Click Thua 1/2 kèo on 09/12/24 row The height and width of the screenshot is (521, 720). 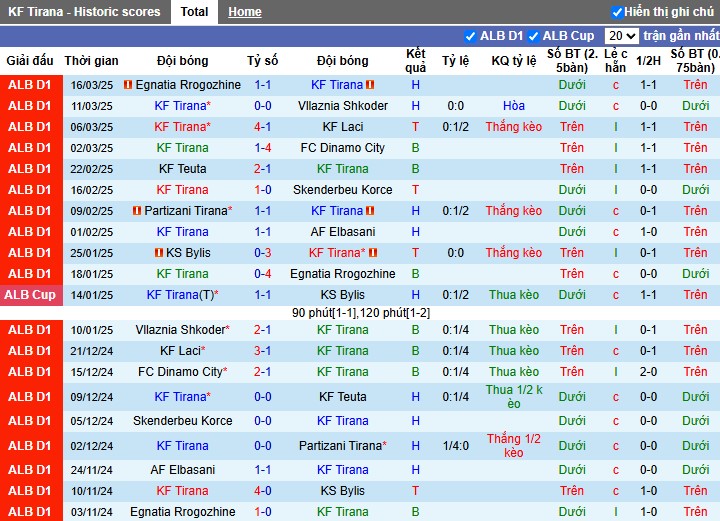(514, 397)
